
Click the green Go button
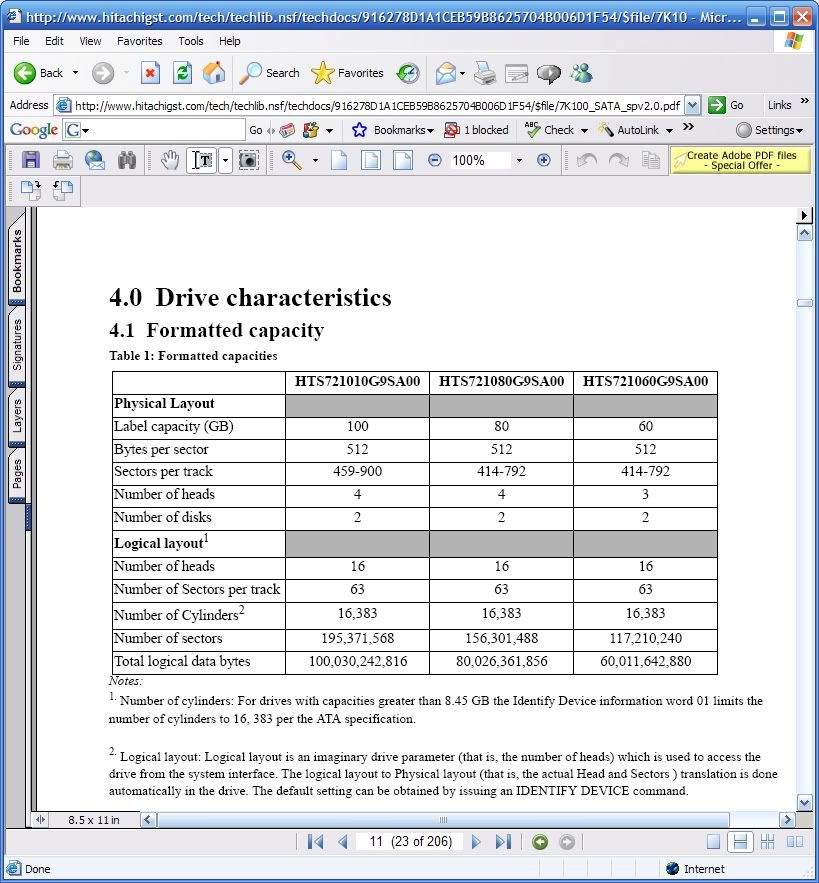pos(726,105)
